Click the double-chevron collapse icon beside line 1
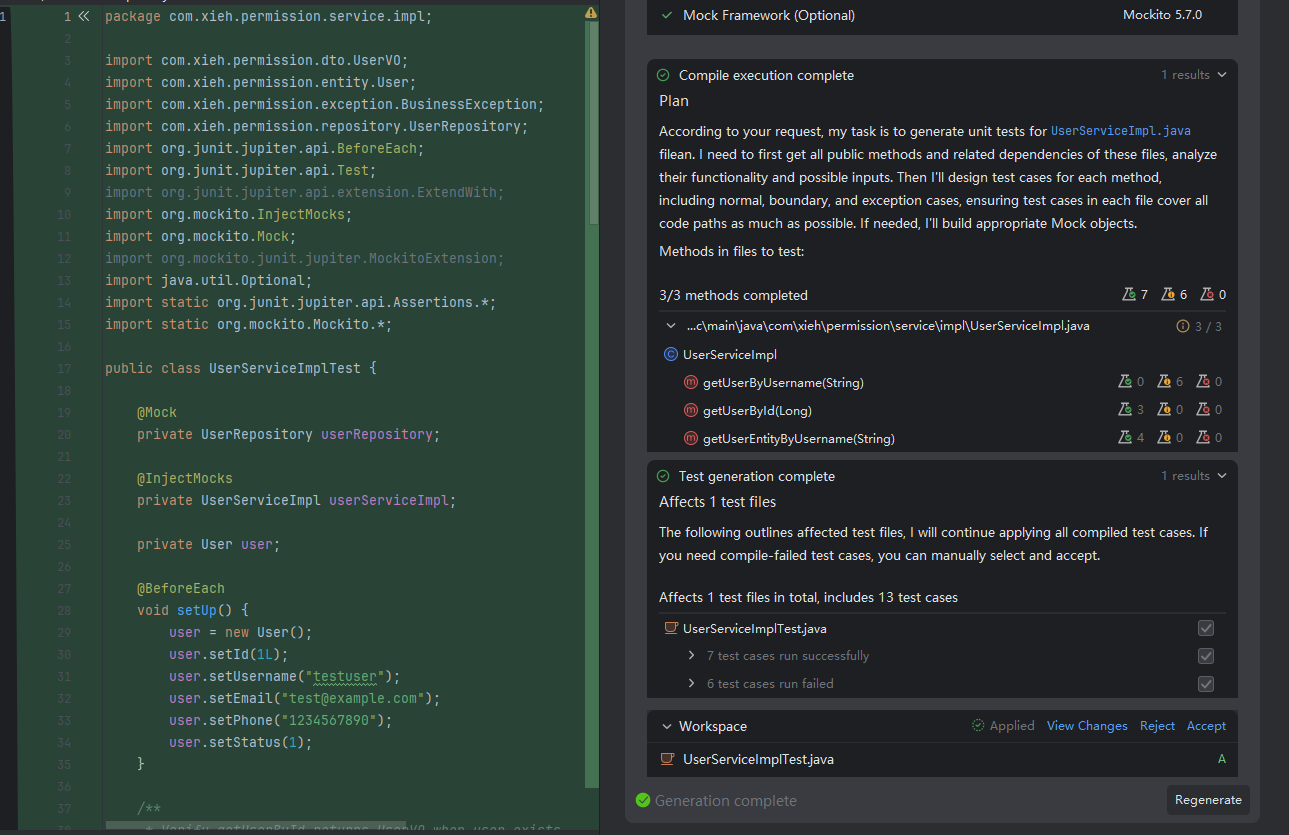Image resolution: width=1289 pixels, height=835 pixels. tap(84, 16)
